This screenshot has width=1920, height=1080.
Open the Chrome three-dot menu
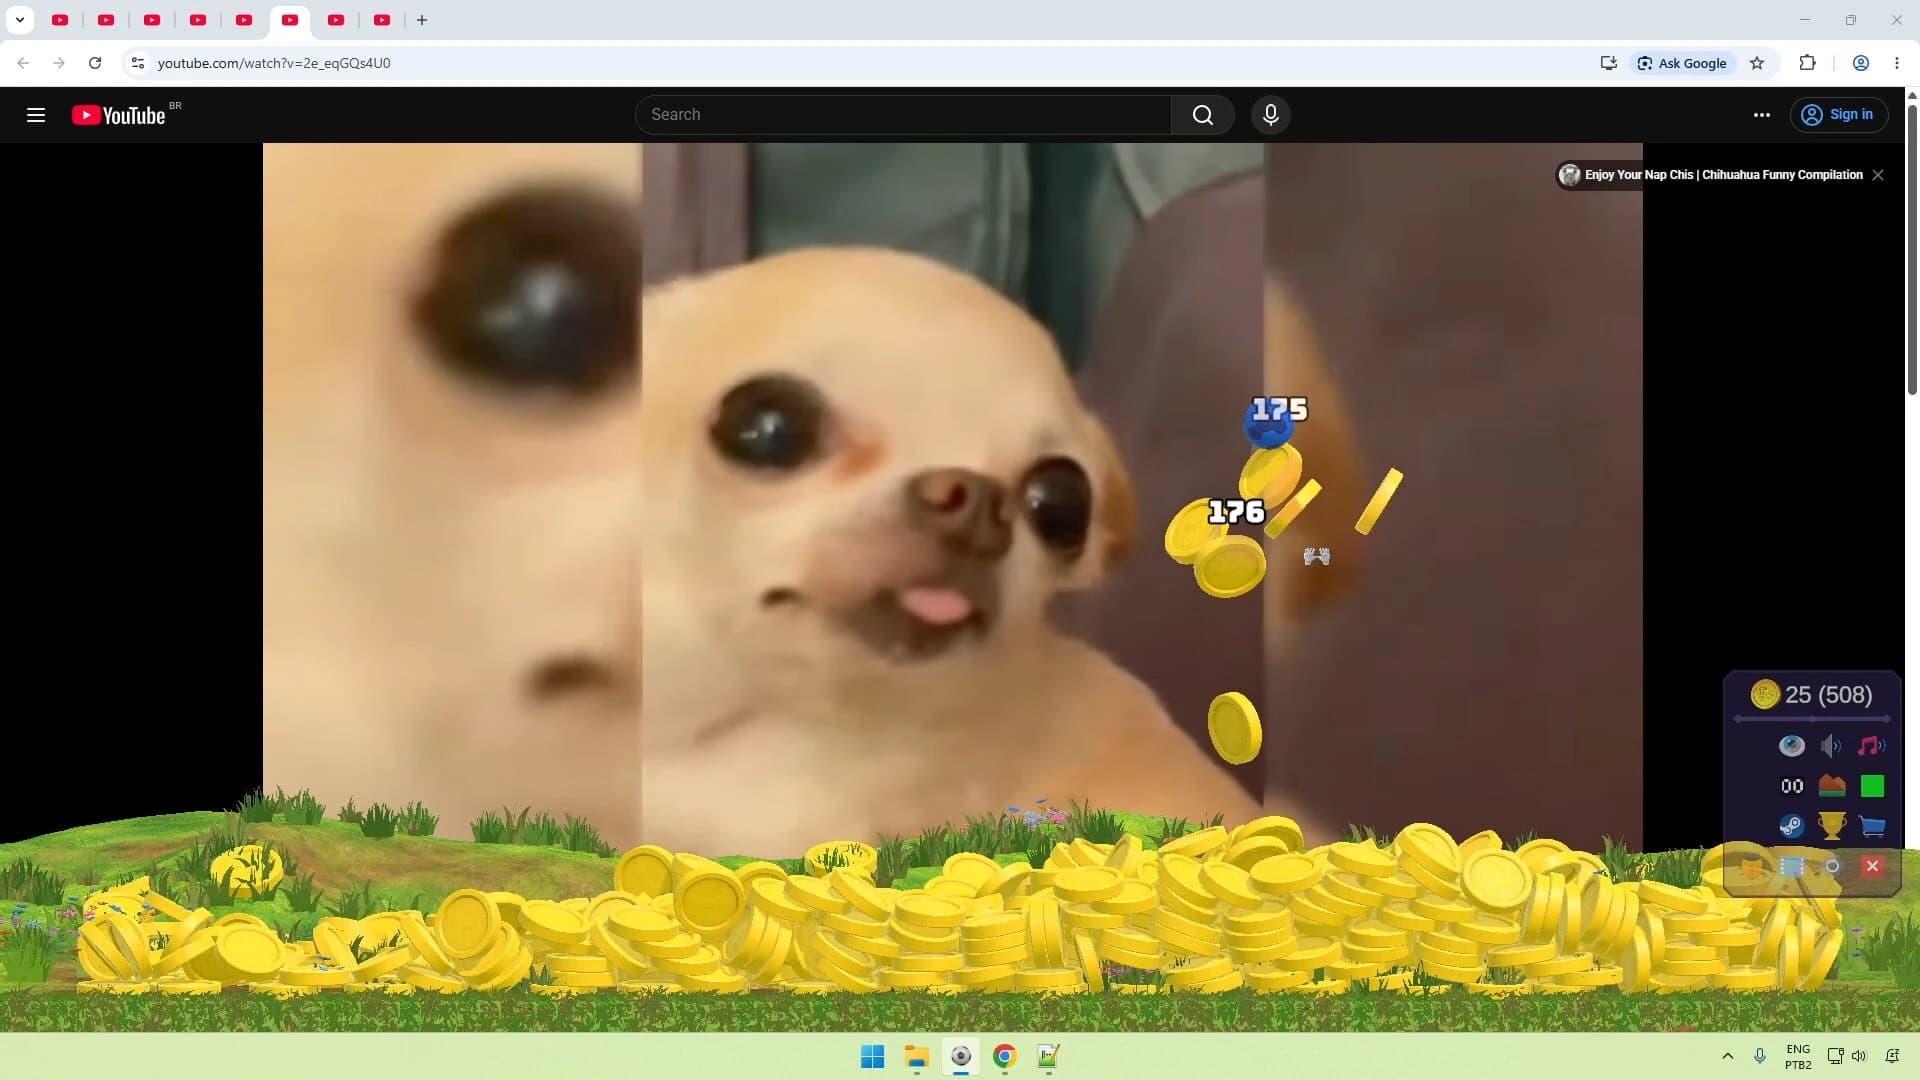1897,63
